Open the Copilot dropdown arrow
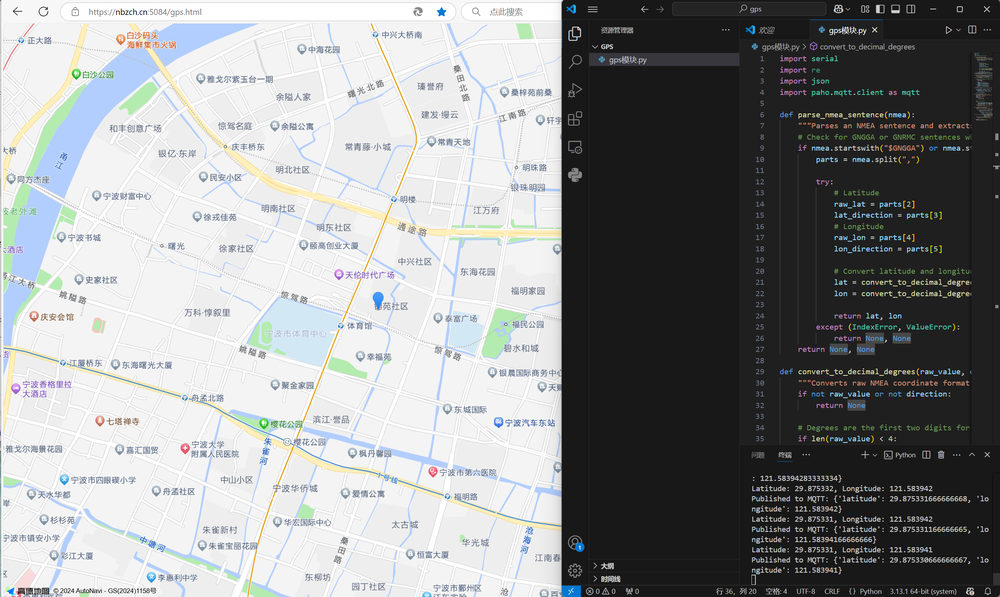Image resolution: width=1000 pixels, height=597 pixels. coord(848,10)
